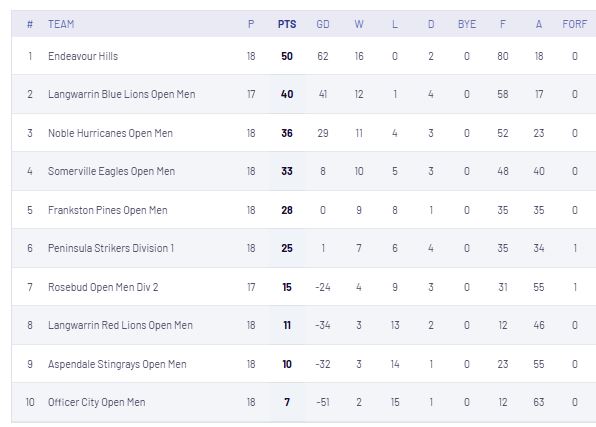Click Endeavour Hills 50 points cell
The height and width of the screenshot is (427, 596).
[287, 56]
